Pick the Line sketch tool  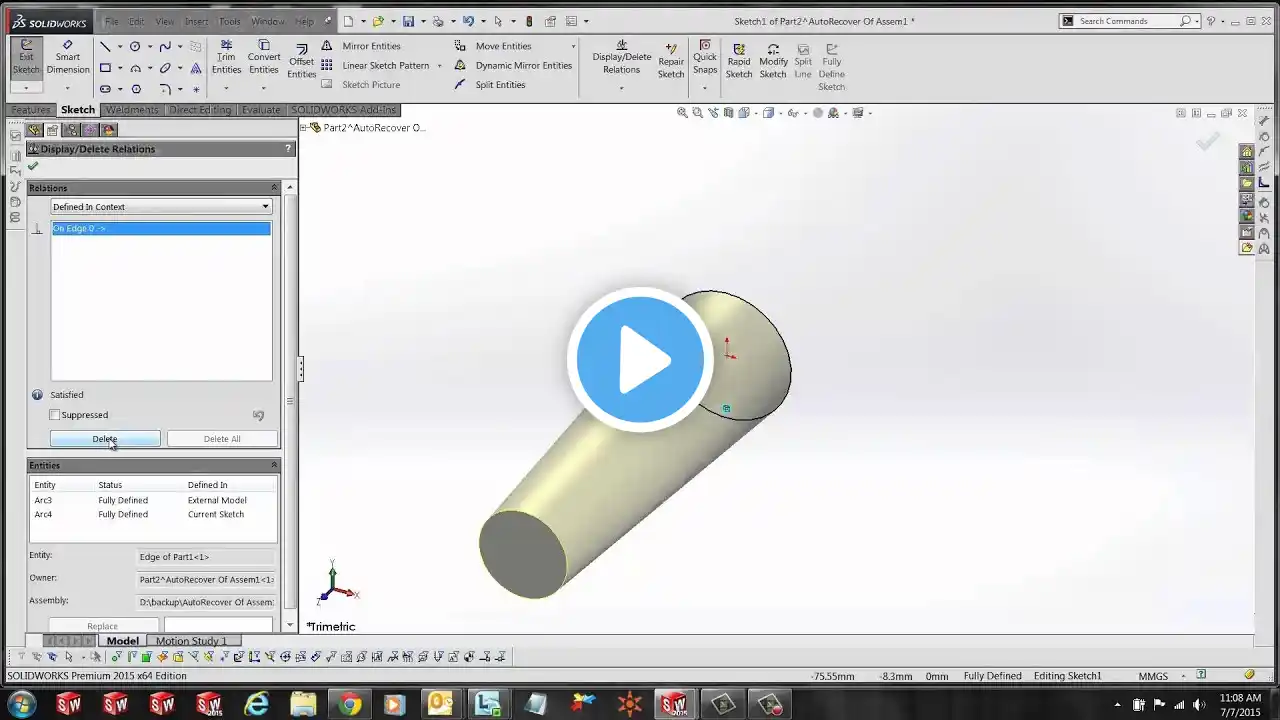[105, 46]
